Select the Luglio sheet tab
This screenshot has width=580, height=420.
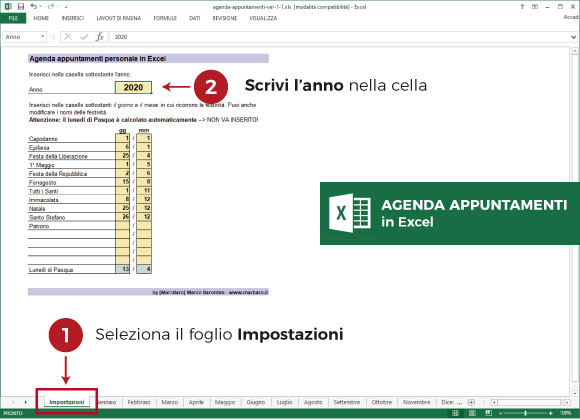tap(284, 402)
